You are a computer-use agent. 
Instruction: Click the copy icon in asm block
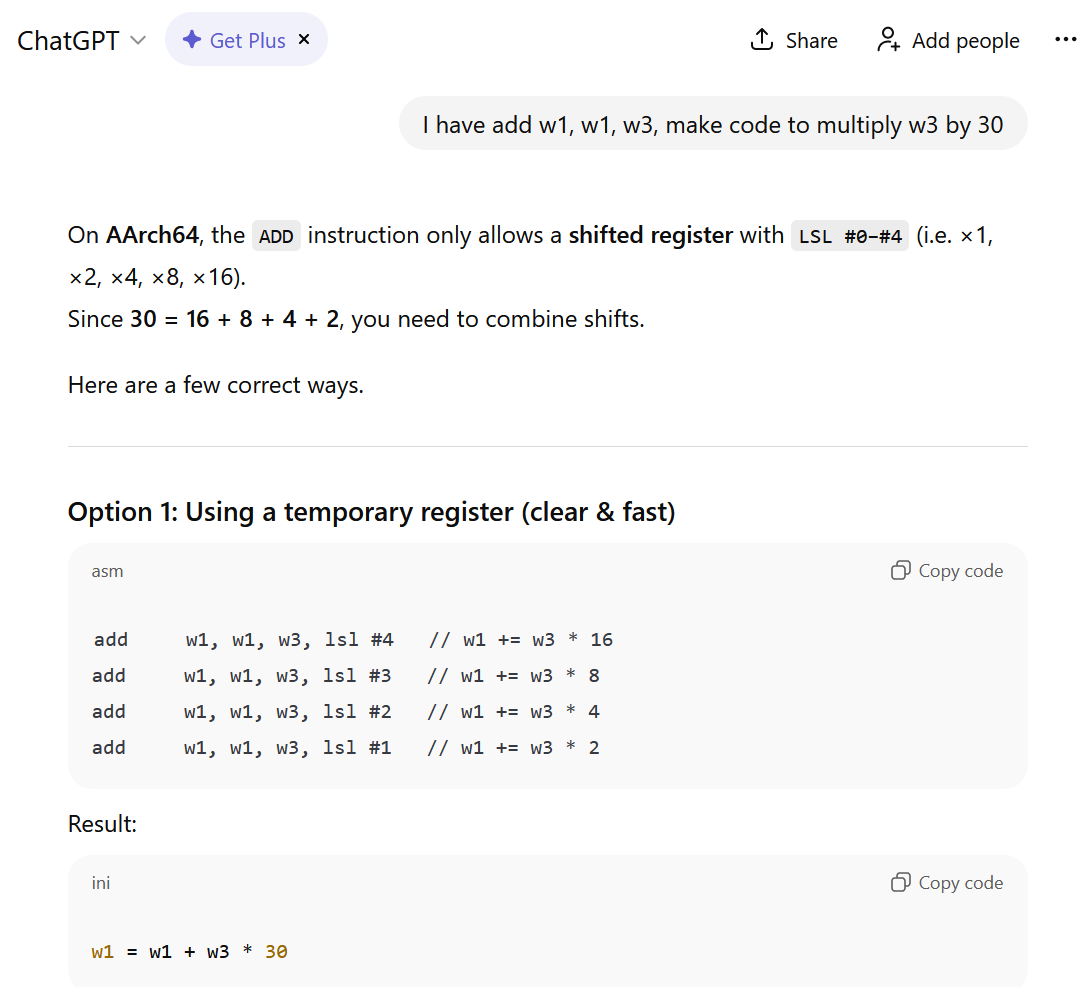[x=900, y=571]
